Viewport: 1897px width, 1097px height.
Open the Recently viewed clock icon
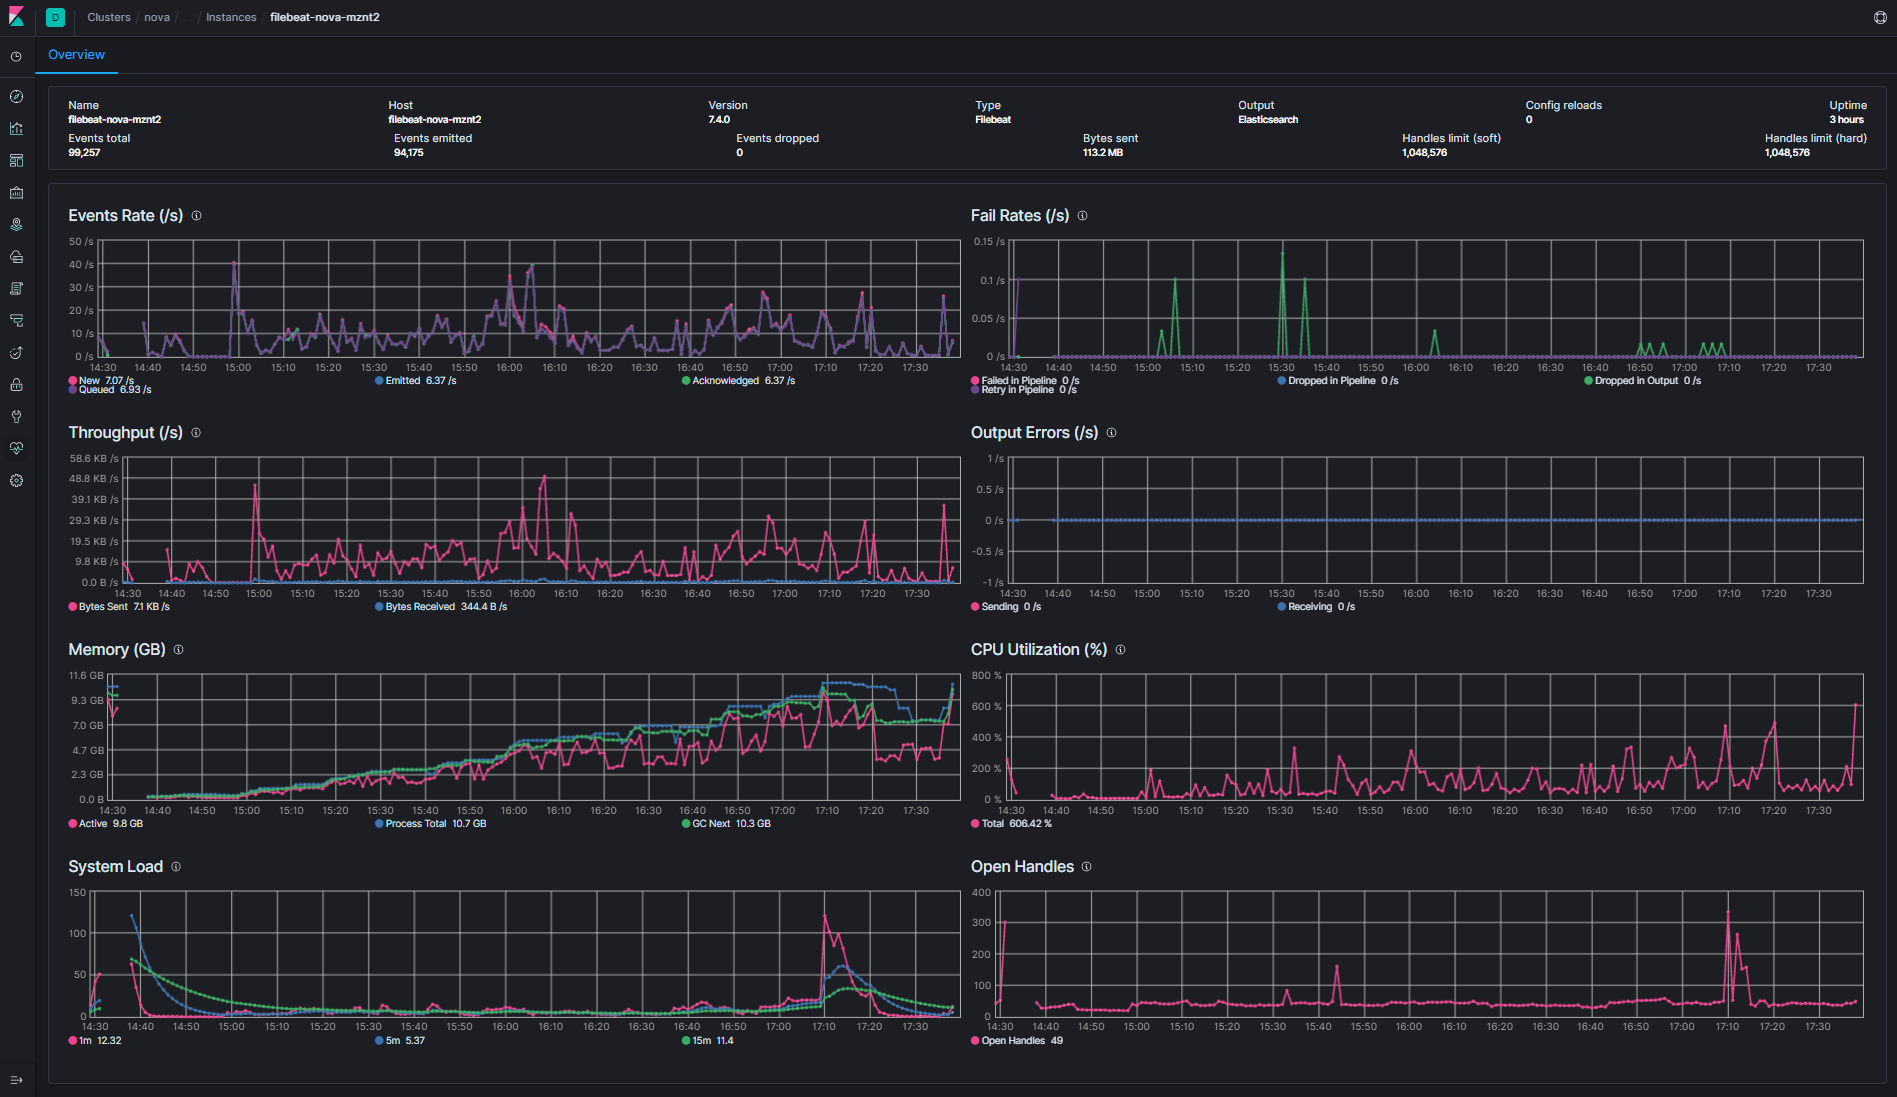coord(16,57)
